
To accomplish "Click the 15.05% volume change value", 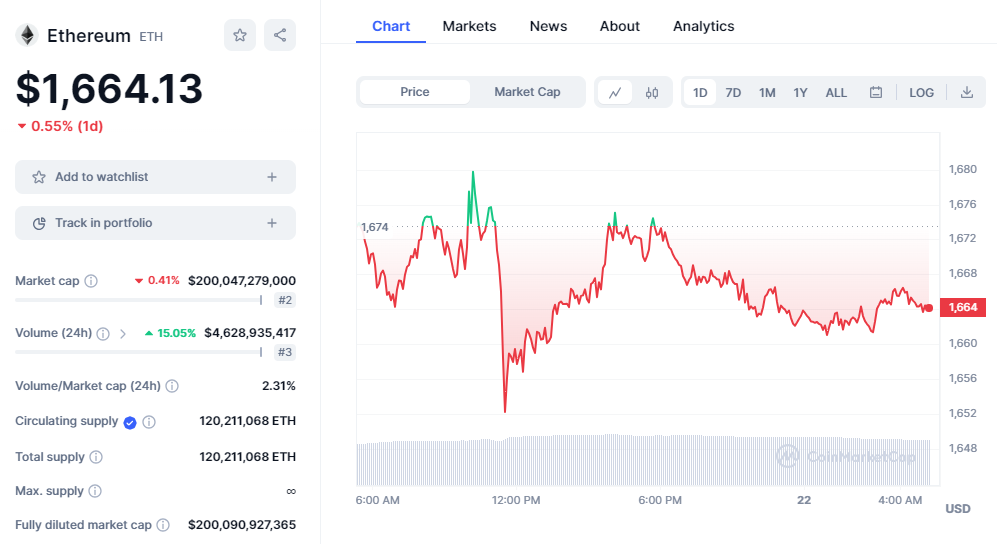I will 170,333.
